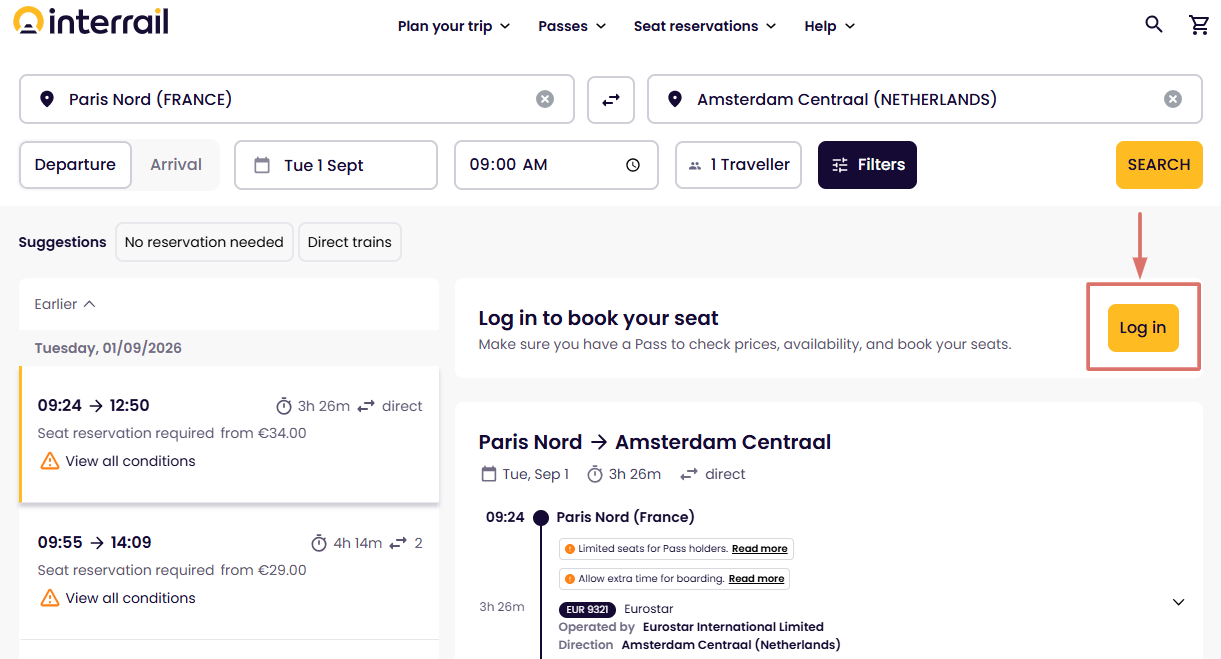This screenshot has height=659, width=1221.
Task: Open the Help dropdown
Action: pos(830,26)
